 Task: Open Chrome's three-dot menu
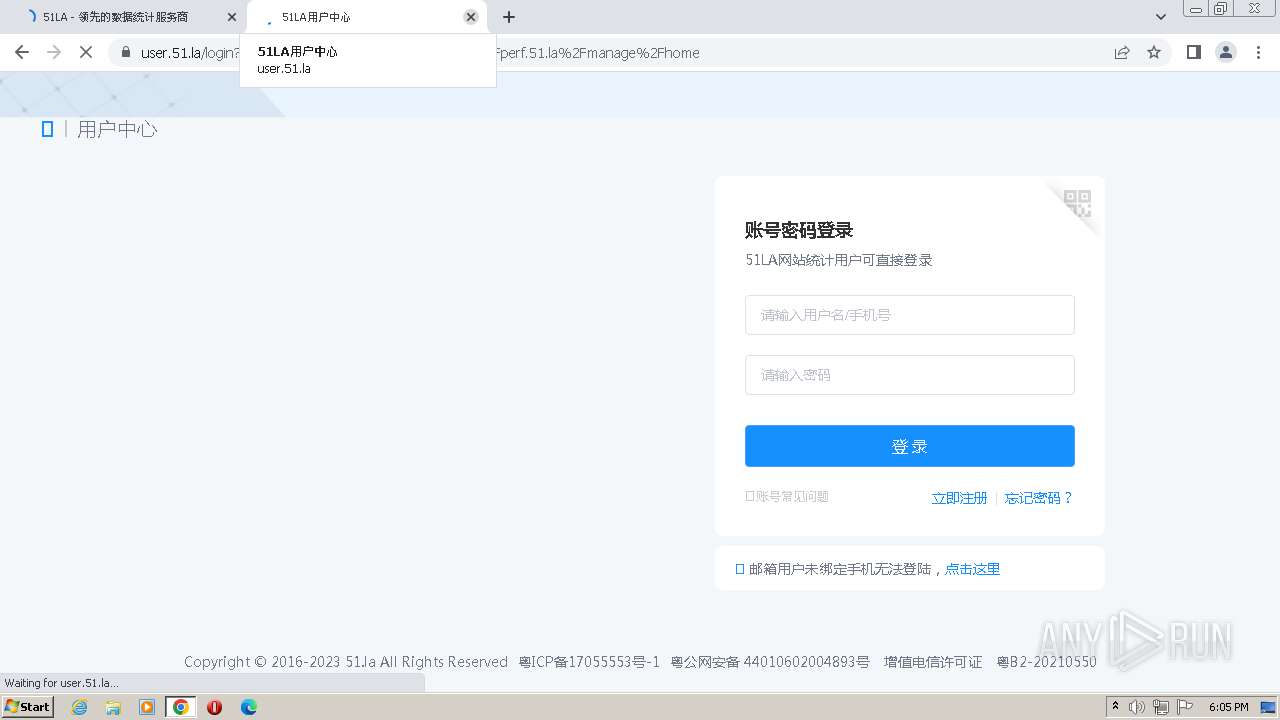(1259, 52)
